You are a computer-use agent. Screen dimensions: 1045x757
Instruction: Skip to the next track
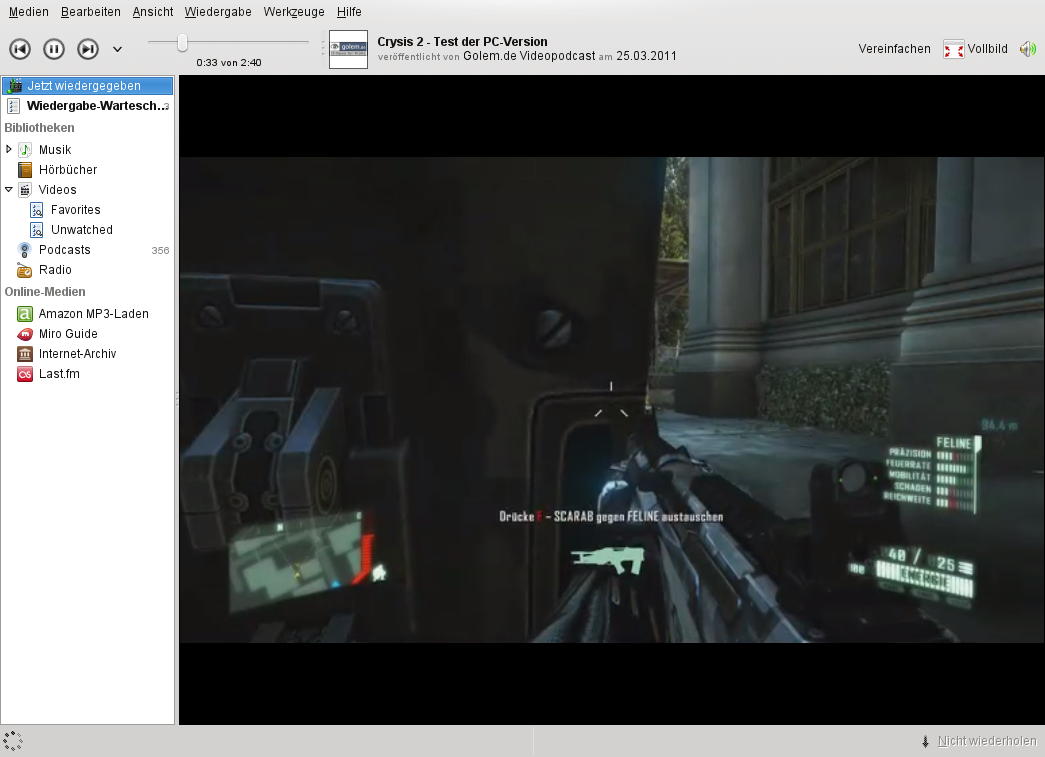pos(88,49)
